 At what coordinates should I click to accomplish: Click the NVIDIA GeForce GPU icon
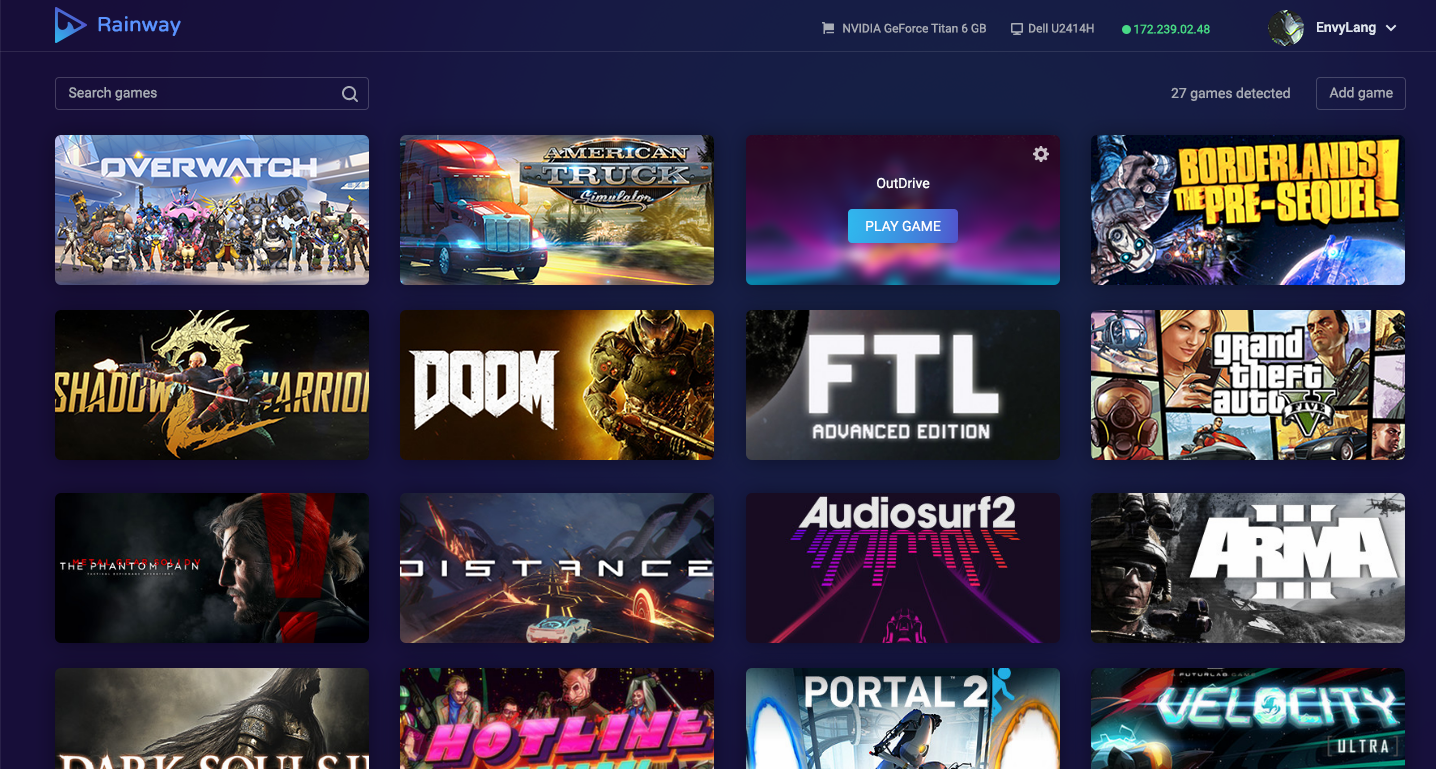(x=827, y=29)
